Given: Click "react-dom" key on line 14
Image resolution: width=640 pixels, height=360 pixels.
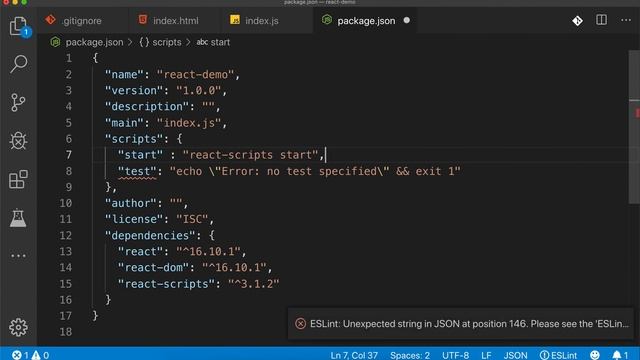Looking at the screenshot, I should (153, 267).
